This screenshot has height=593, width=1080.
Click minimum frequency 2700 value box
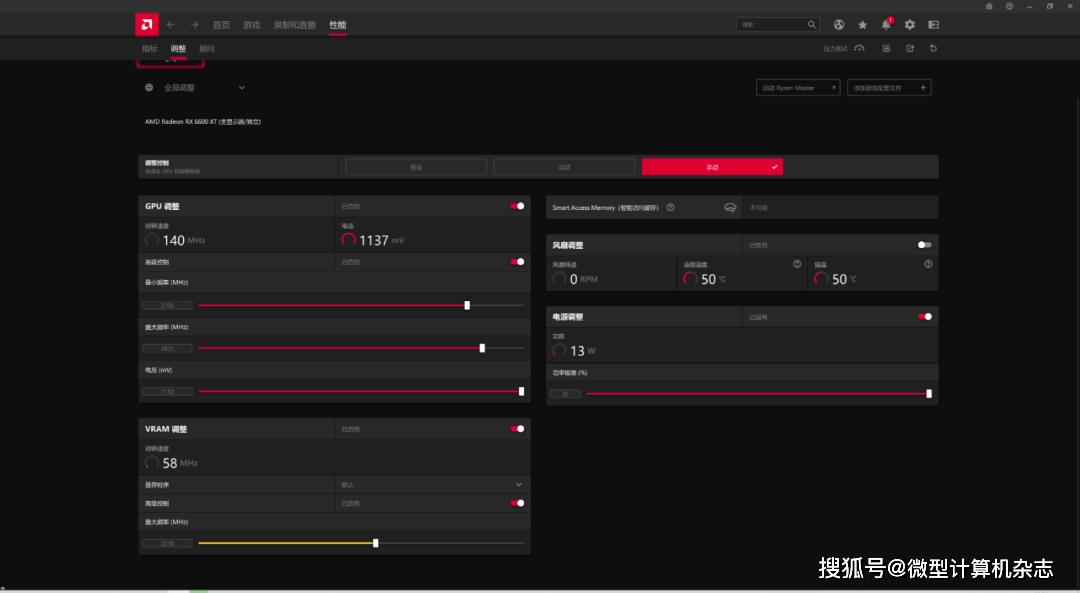point(167,305)
